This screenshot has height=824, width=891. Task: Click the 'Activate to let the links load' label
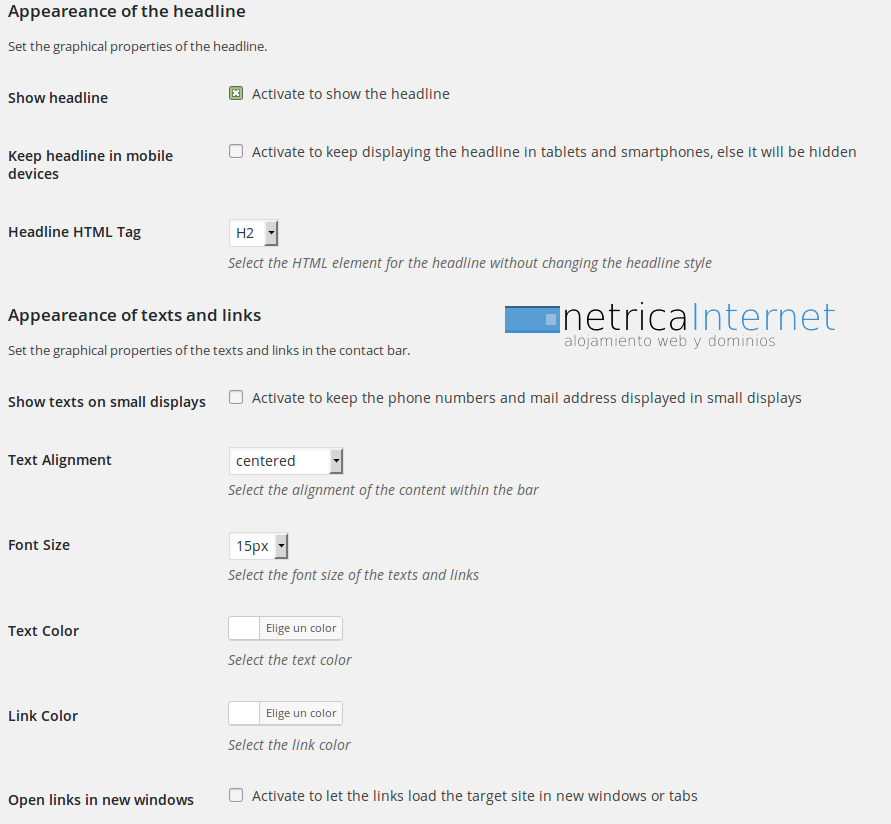pyautogui.click(x=474, y=796)
